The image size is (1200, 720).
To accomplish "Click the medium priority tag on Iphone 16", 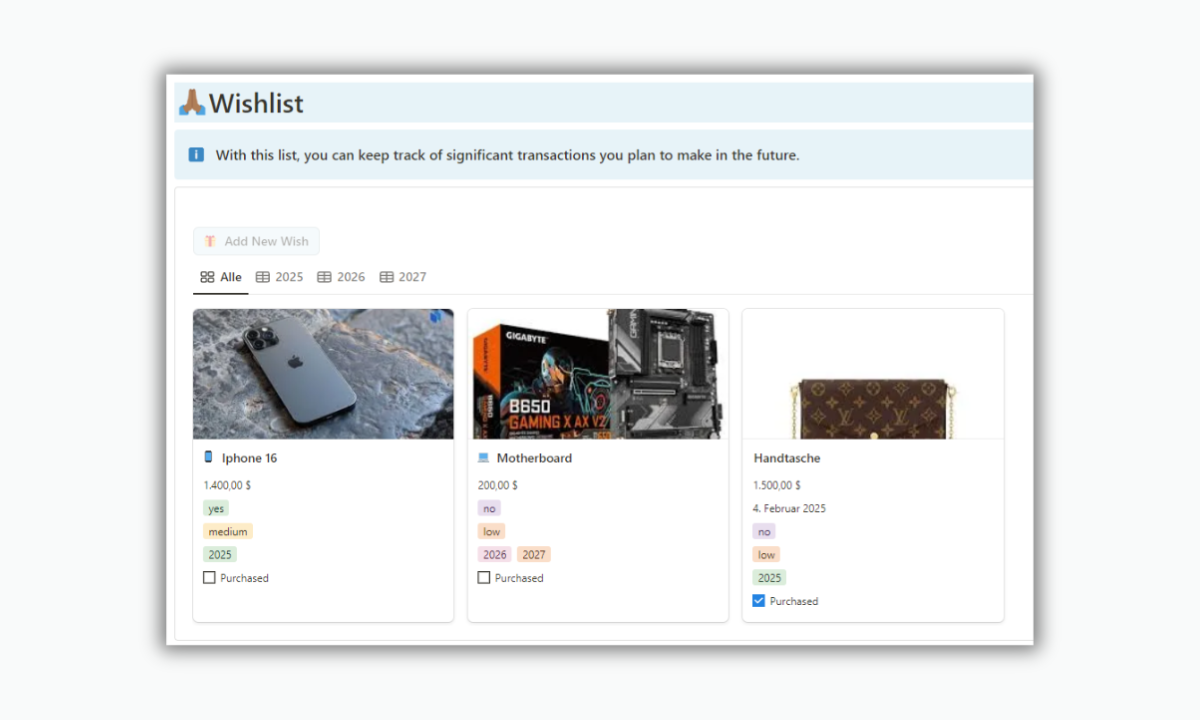I will pyautogui.click(x=228, y=532).
